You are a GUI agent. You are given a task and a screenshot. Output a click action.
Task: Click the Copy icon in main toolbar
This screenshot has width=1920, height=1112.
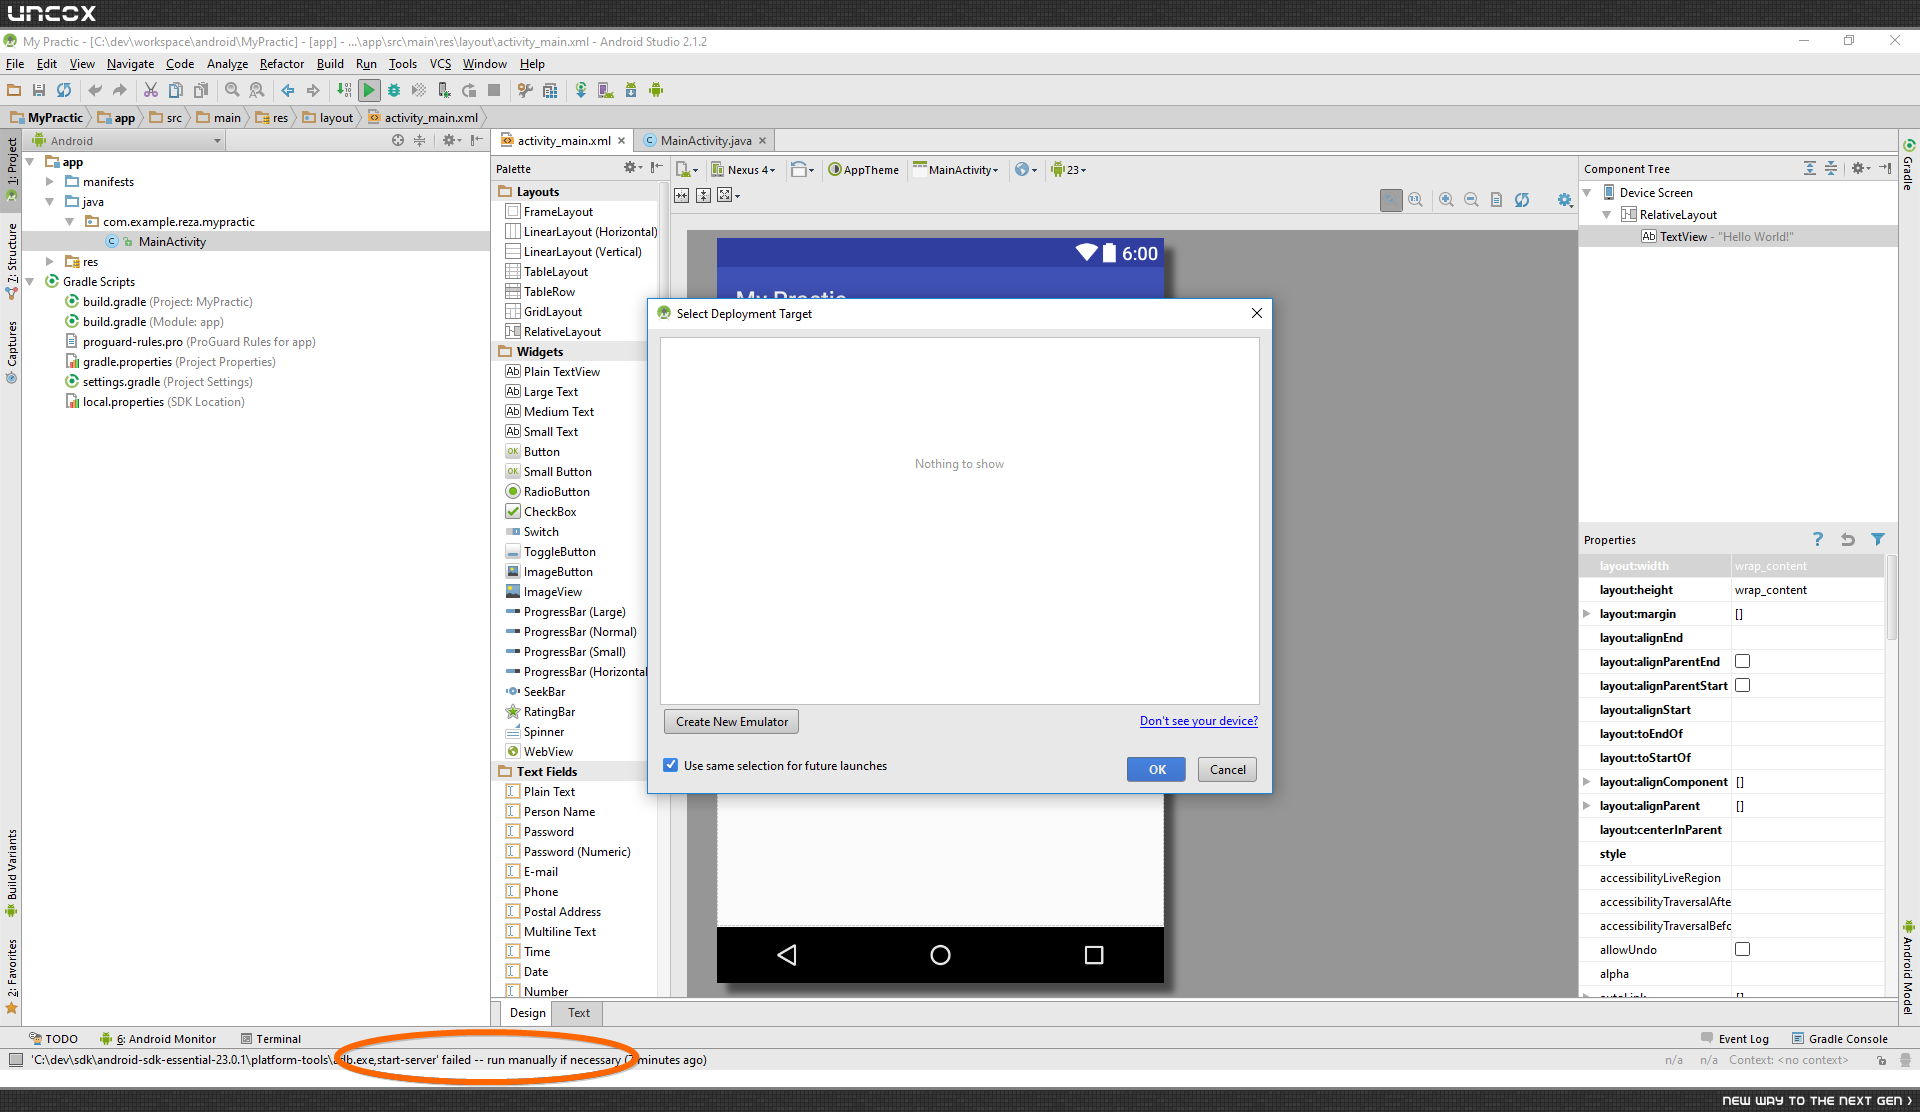[176, 90]
